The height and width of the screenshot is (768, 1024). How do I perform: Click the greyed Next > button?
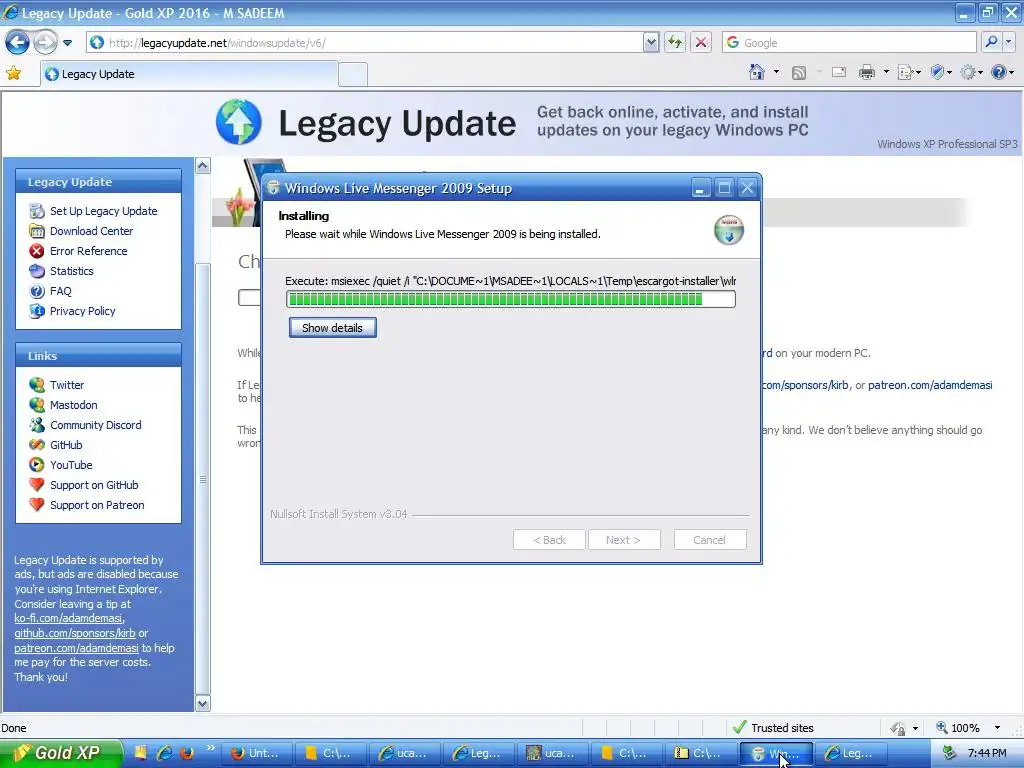pos(624,540)
